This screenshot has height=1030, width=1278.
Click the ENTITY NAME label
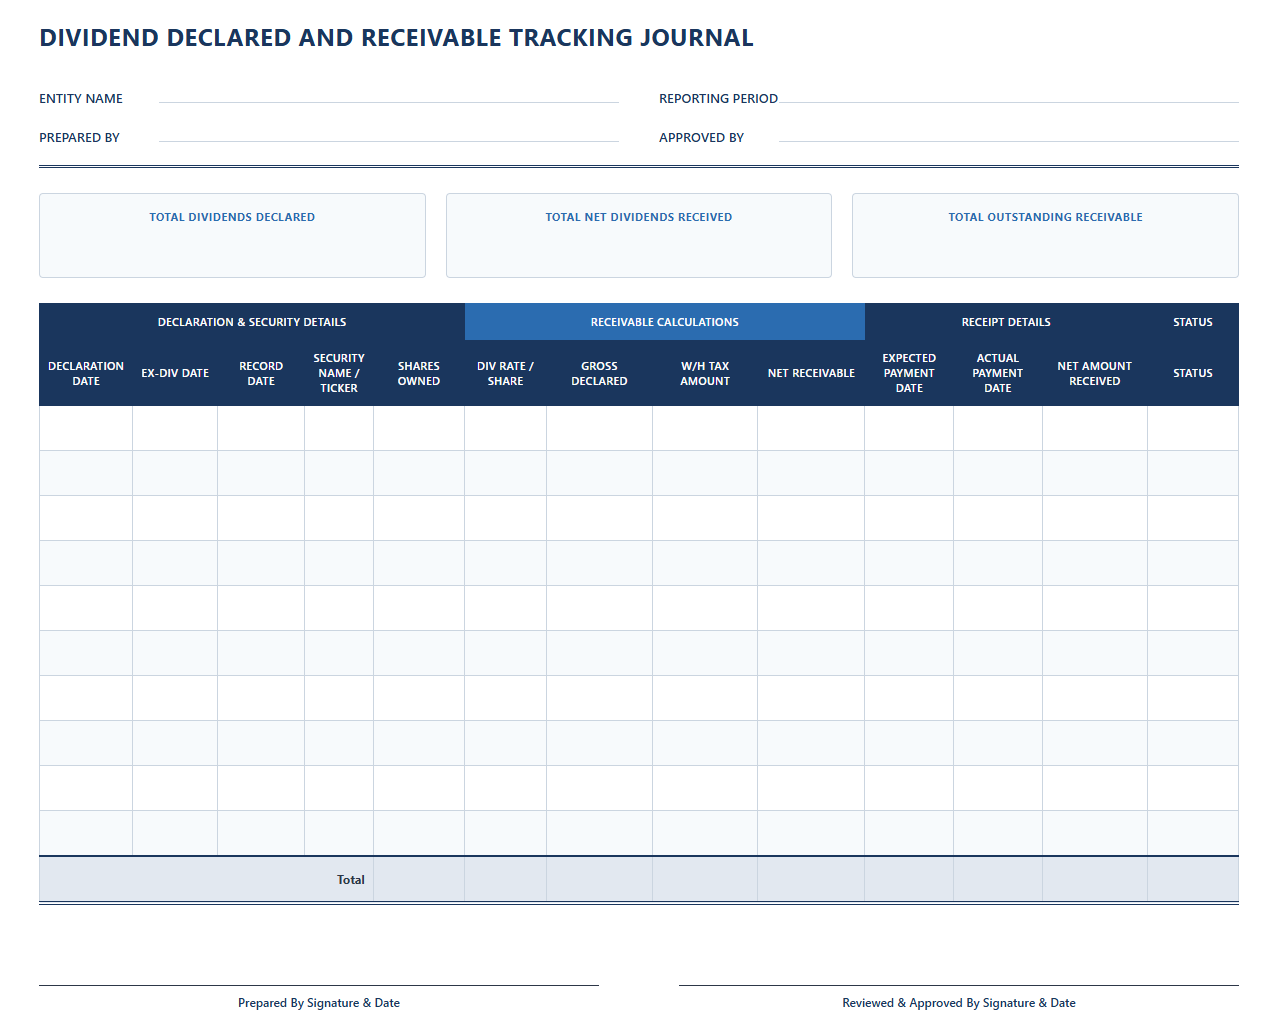click(x=81, y=98)
